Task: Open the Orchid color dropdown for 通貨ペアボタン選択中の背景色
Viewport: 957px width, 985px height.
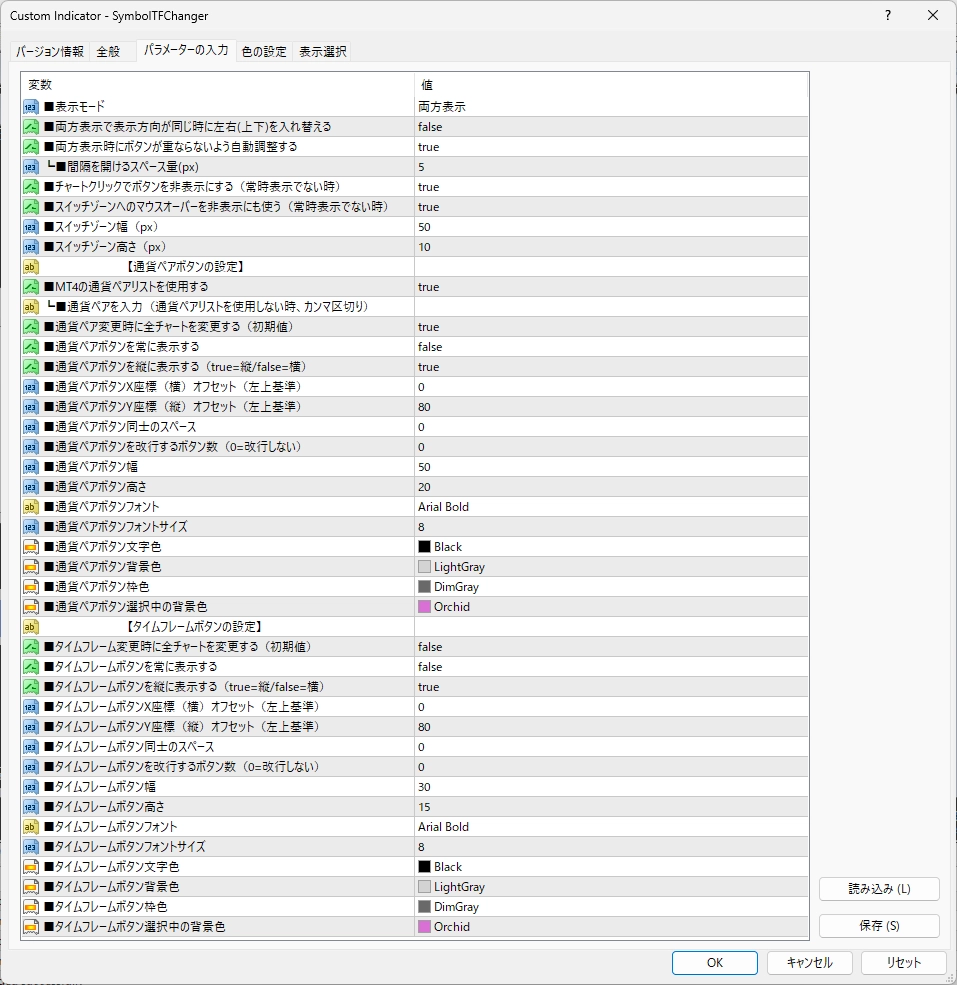Action: coord(452,607)
